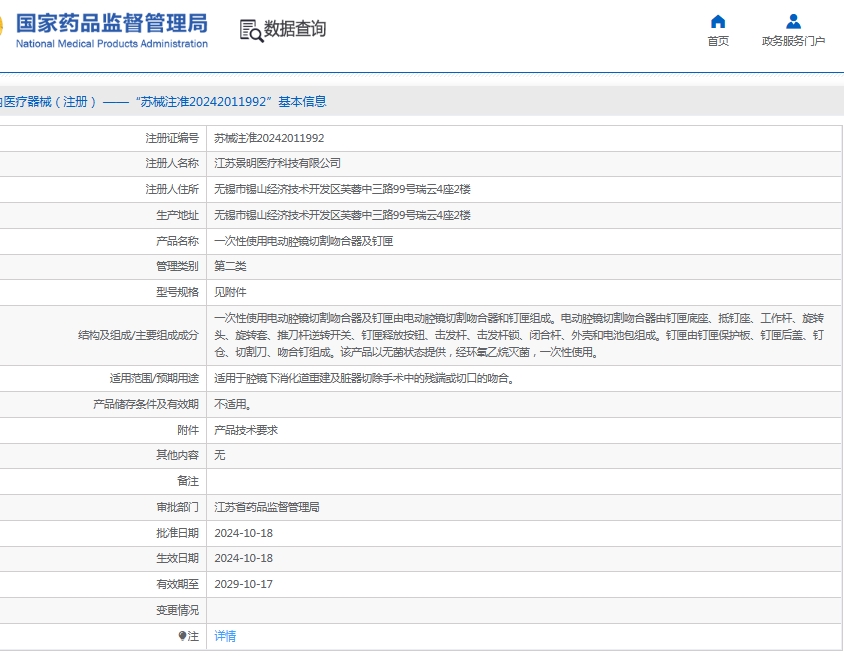This screenshot has width=844, height=660.
Task: Click the 变更情况 row label
Action: [178, 610]
